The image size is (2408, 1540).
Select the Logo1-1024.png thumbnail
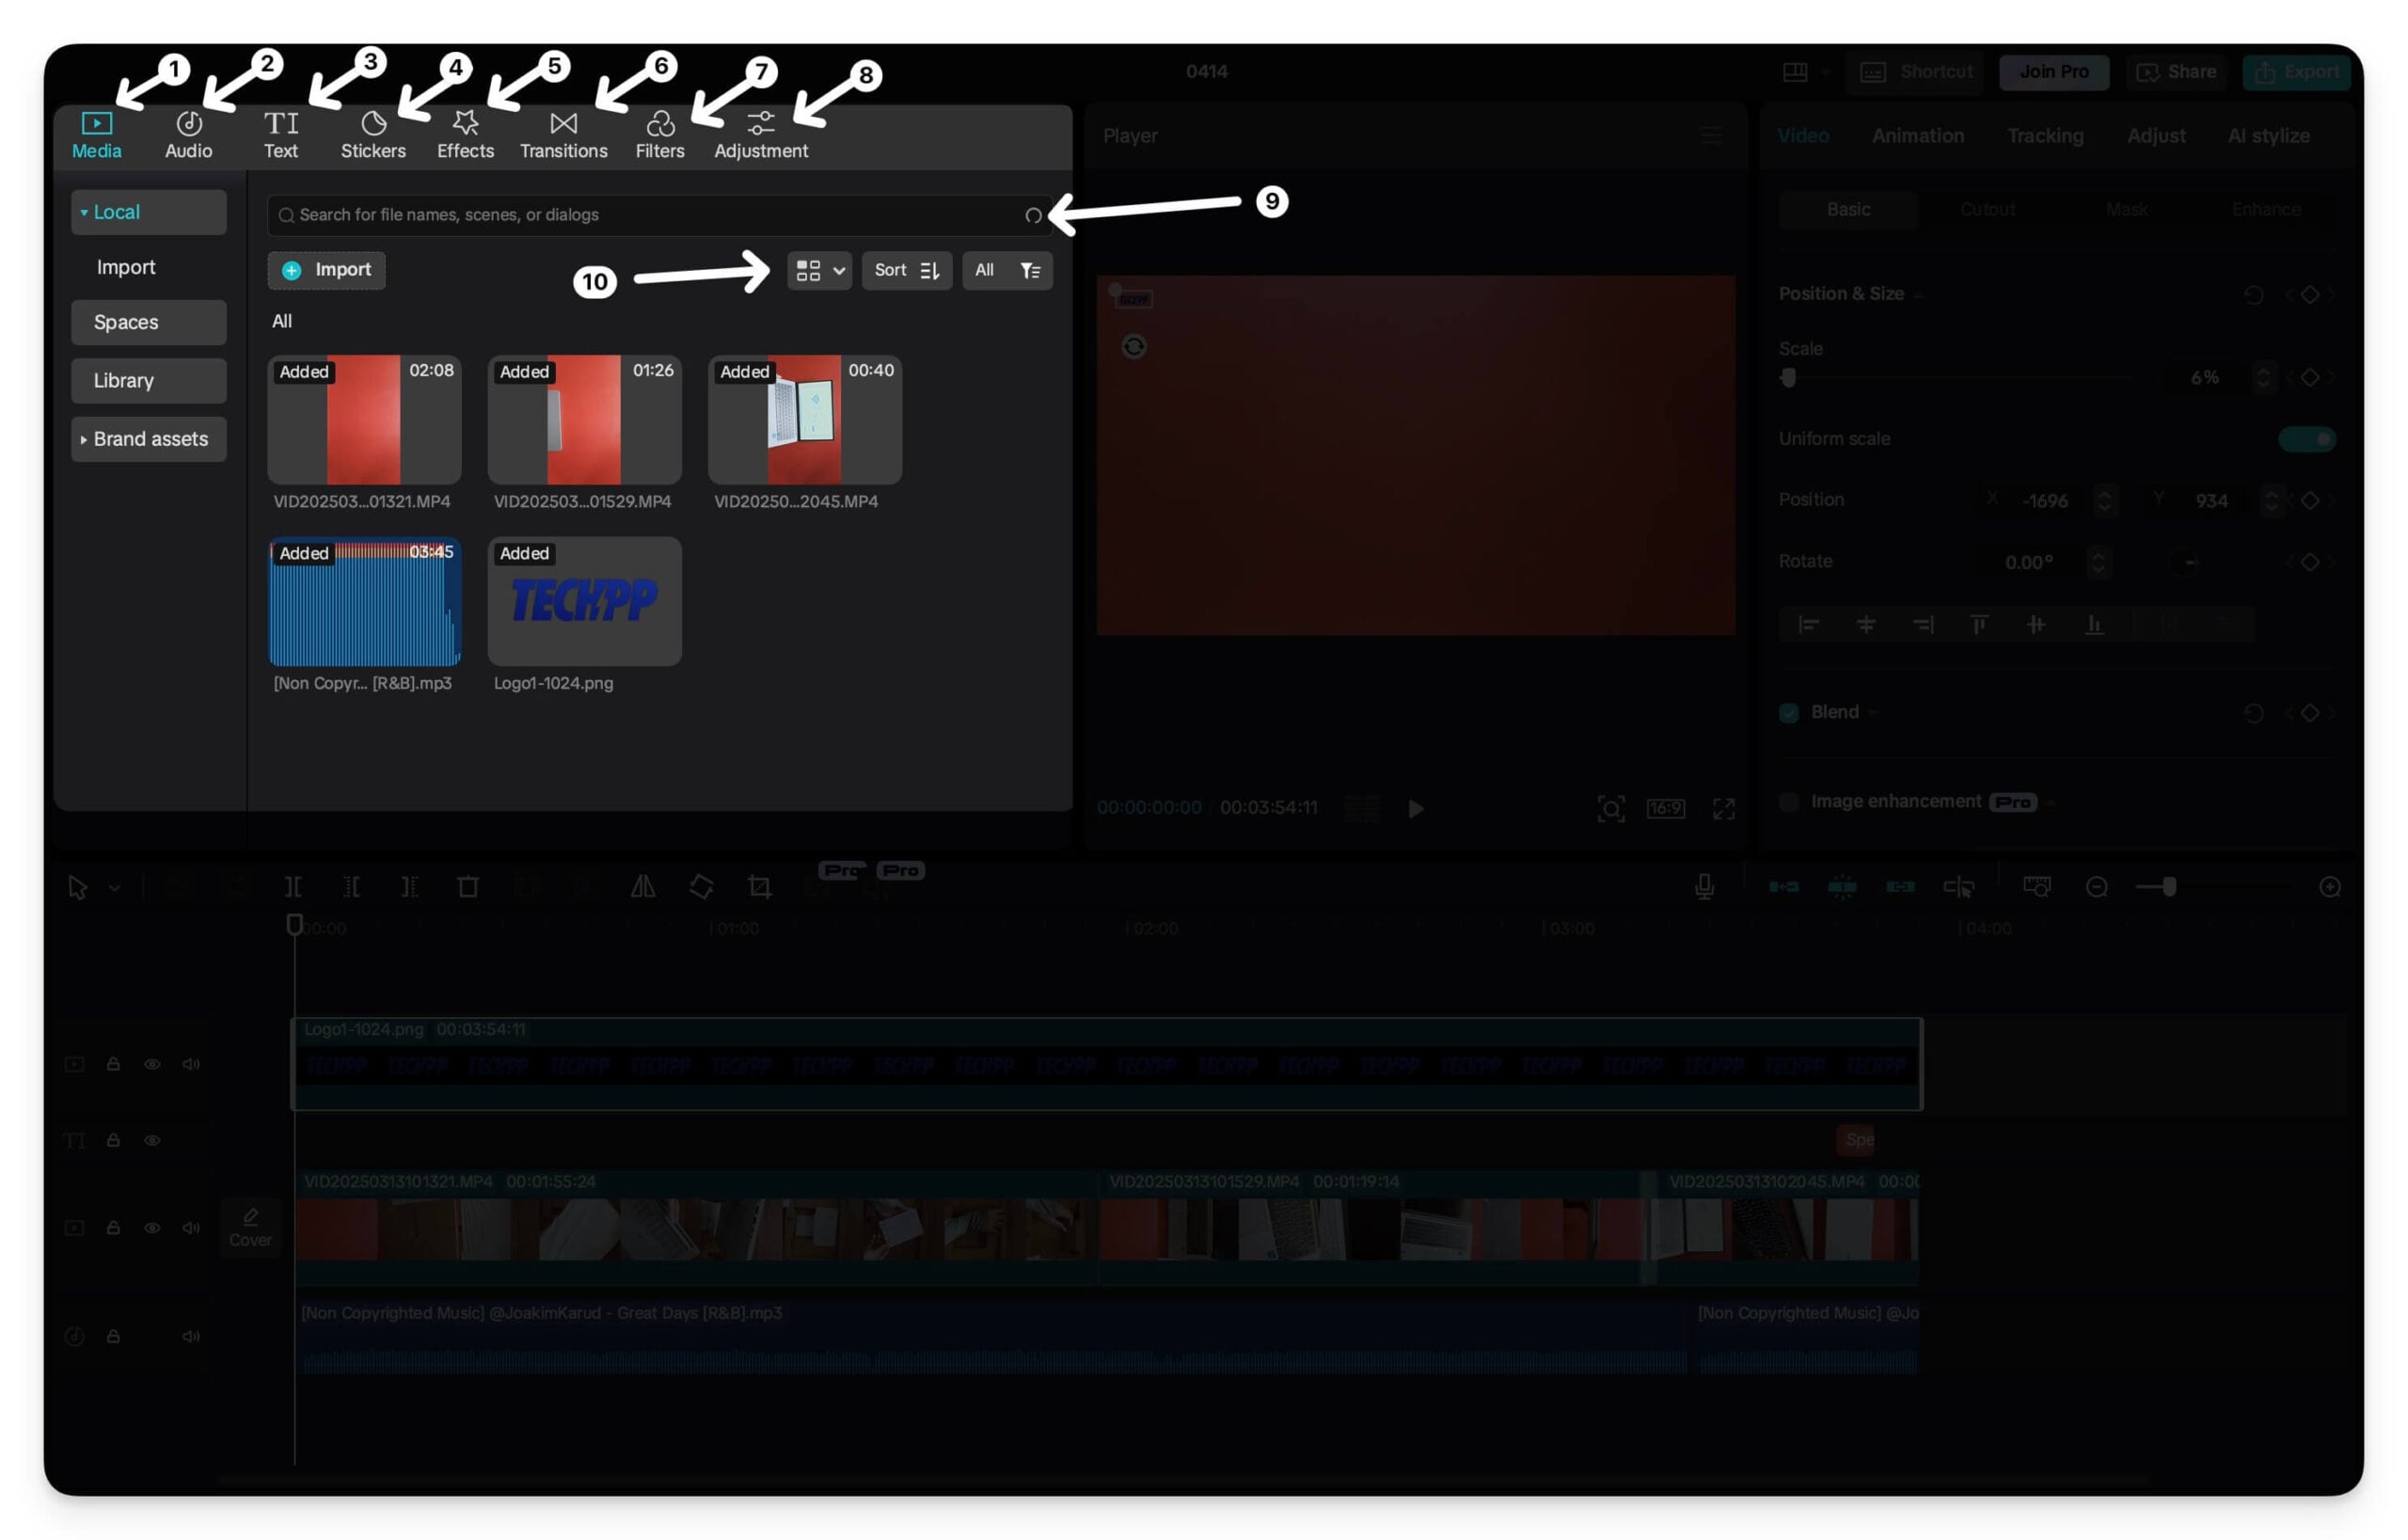[584, 602]
